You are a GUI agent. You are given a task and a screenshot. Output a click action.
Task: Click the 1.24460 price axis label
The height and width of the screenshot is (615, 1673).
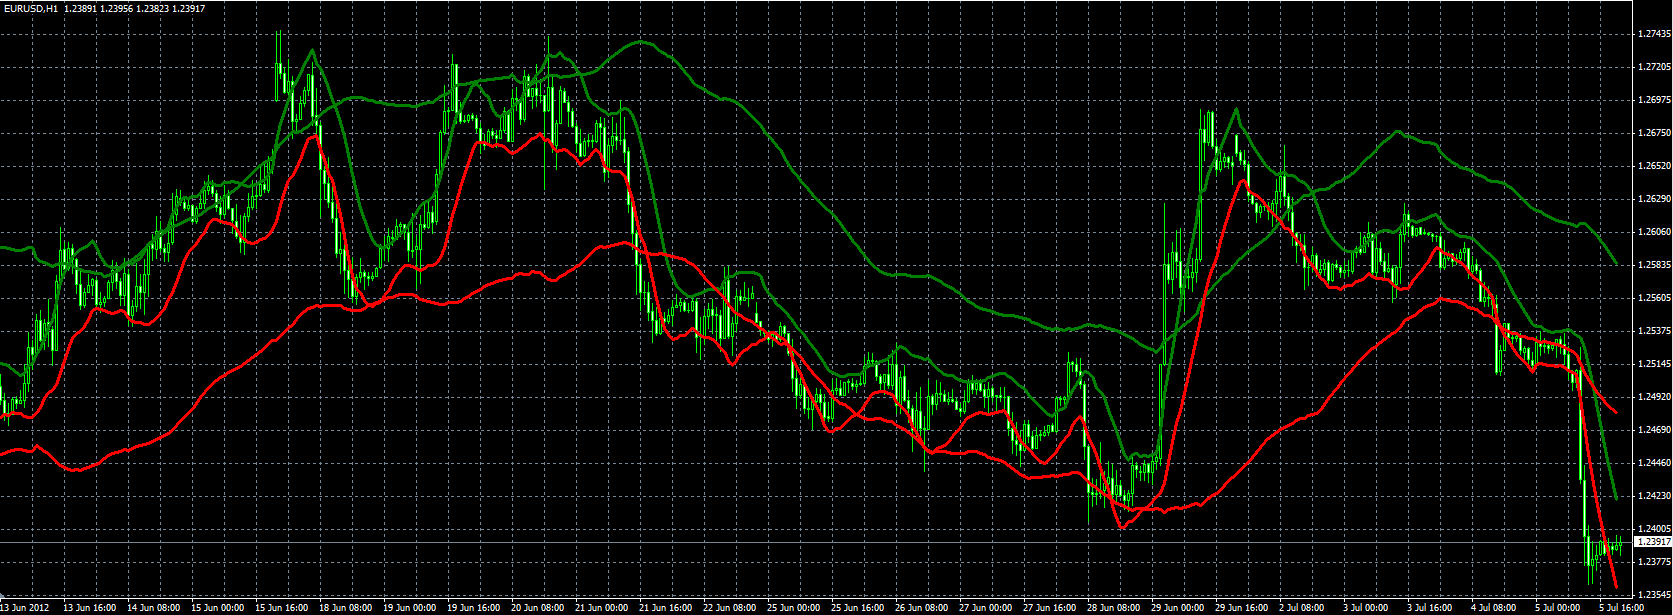tap(1653, 463)
